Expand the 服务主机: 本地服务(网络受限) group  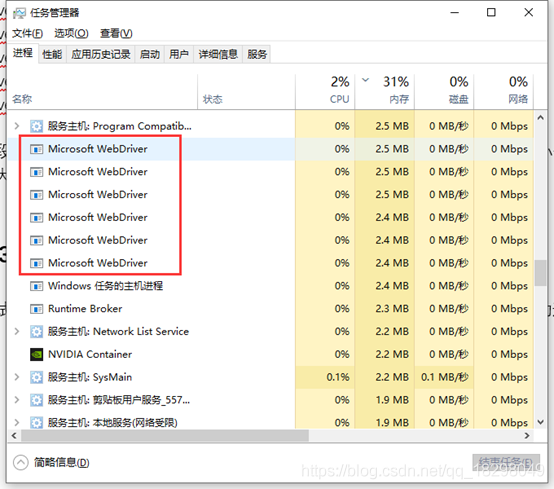pos(17,422)
